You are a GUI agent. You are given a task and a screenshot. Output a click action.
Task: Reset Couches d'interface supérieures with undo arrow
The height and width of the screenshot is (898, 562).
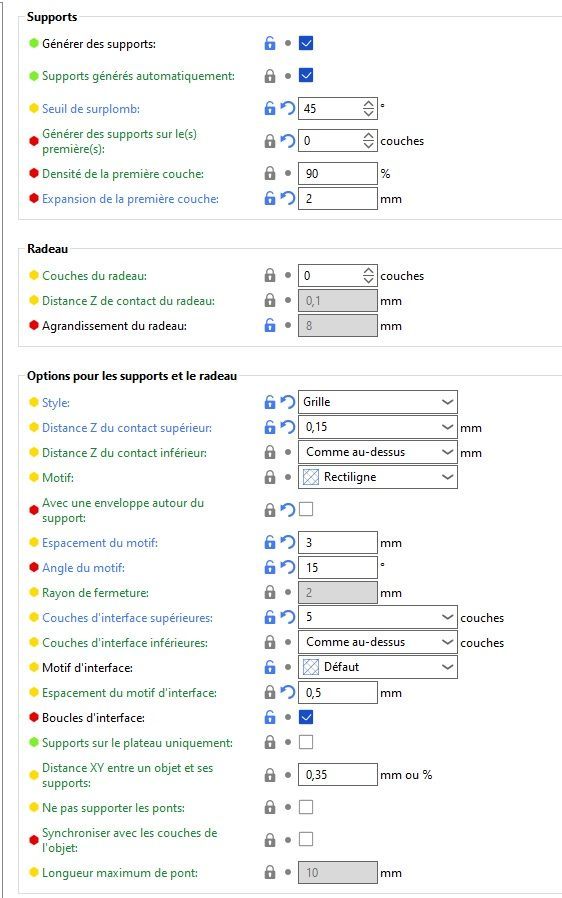[x=288, y=618]
